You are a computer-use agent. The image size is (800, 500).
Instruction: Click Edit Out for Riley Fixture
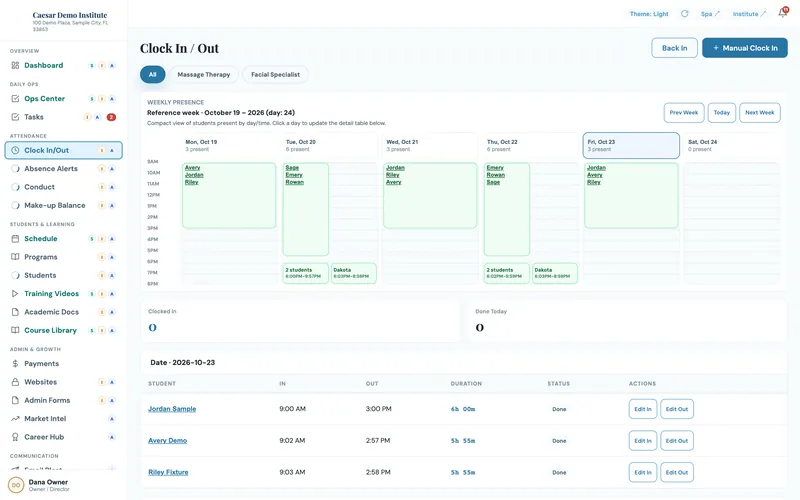pyautogui.click(x=677, y=472)
